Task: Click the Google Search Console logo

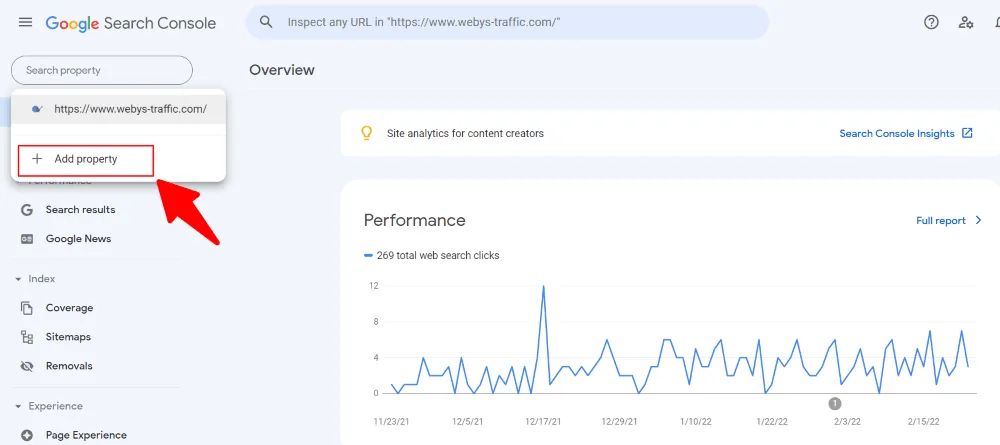Action: coord(131,24)
